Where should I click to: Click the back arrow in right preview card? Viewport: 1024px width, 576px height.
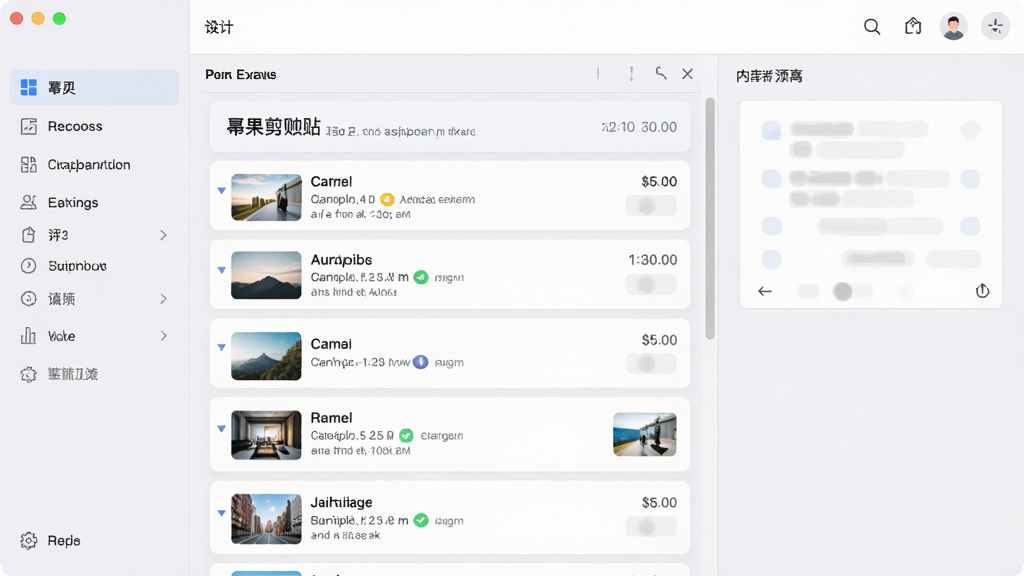click(765, 291)
